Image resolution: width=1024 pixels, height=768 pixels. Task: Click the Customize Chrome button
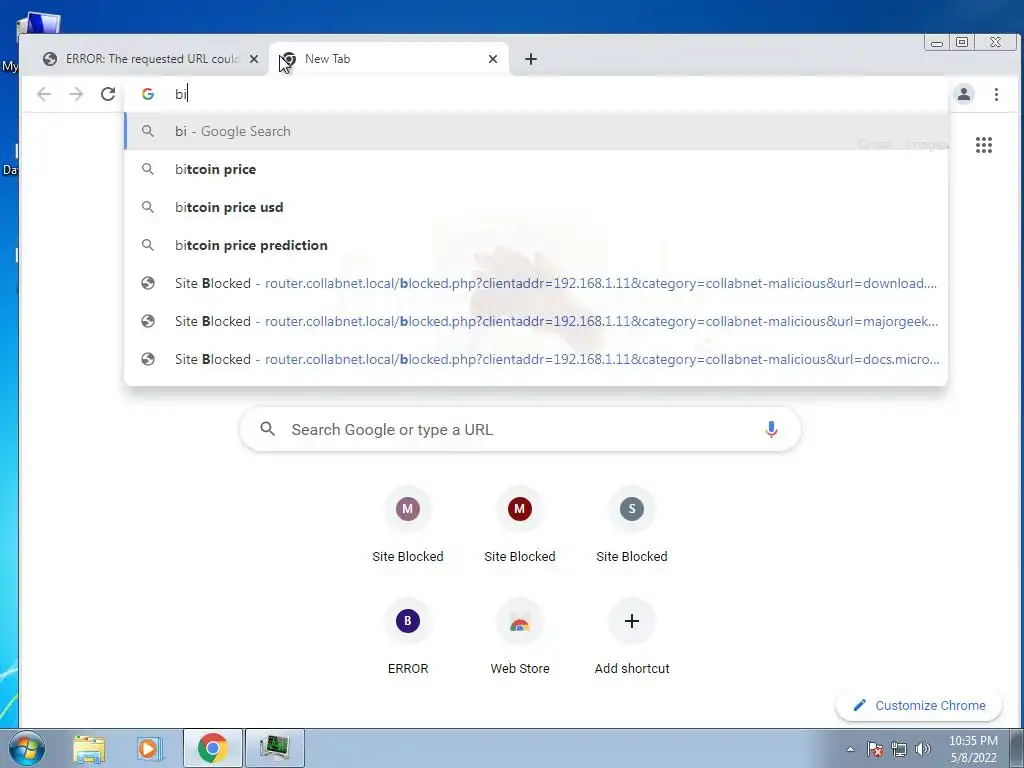click(919, 705)
